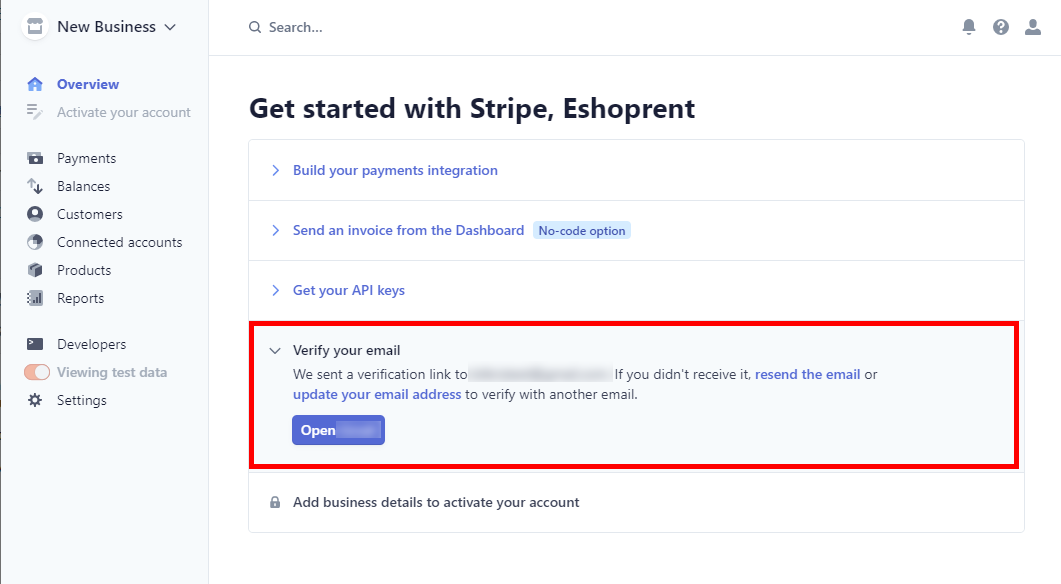Click the help question mark icon
The width and height of the screenshot is (1061, 584).
pos(1001,27)
